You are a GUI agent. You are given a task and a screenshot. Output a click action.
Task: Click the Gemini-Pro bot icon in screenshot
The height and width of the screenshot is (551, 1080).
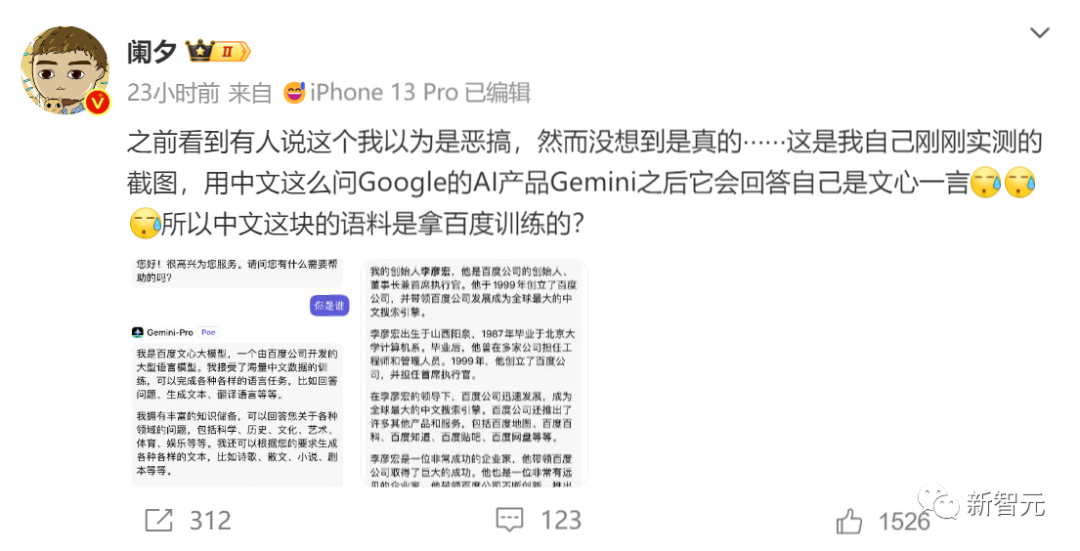click(x=138, y=332)
